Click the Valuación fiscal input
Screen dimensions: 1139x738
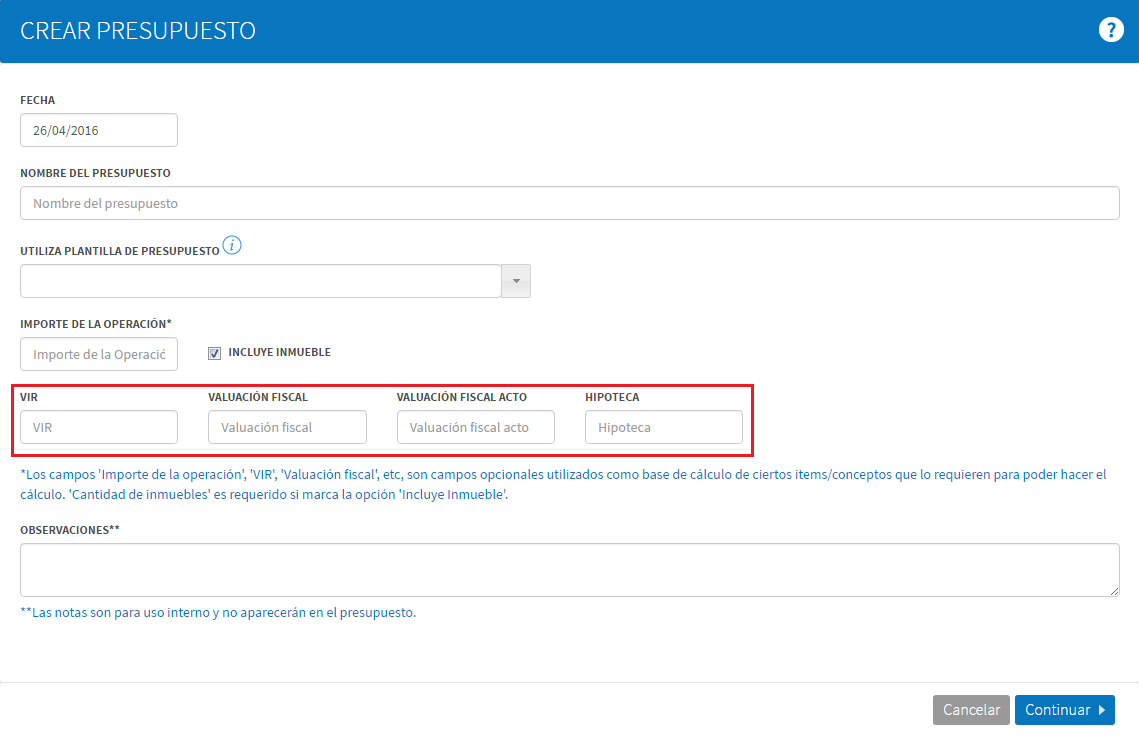pos(287,427)
